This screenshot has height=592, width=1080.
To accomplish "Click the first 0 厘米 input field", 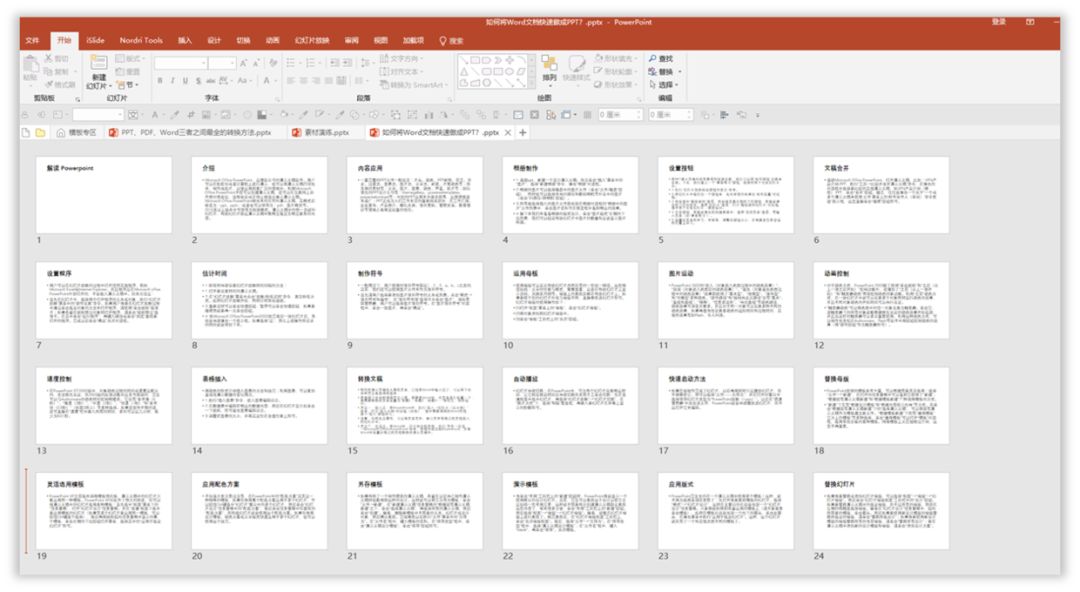I will pyautogui.click(x=620, y=115).
